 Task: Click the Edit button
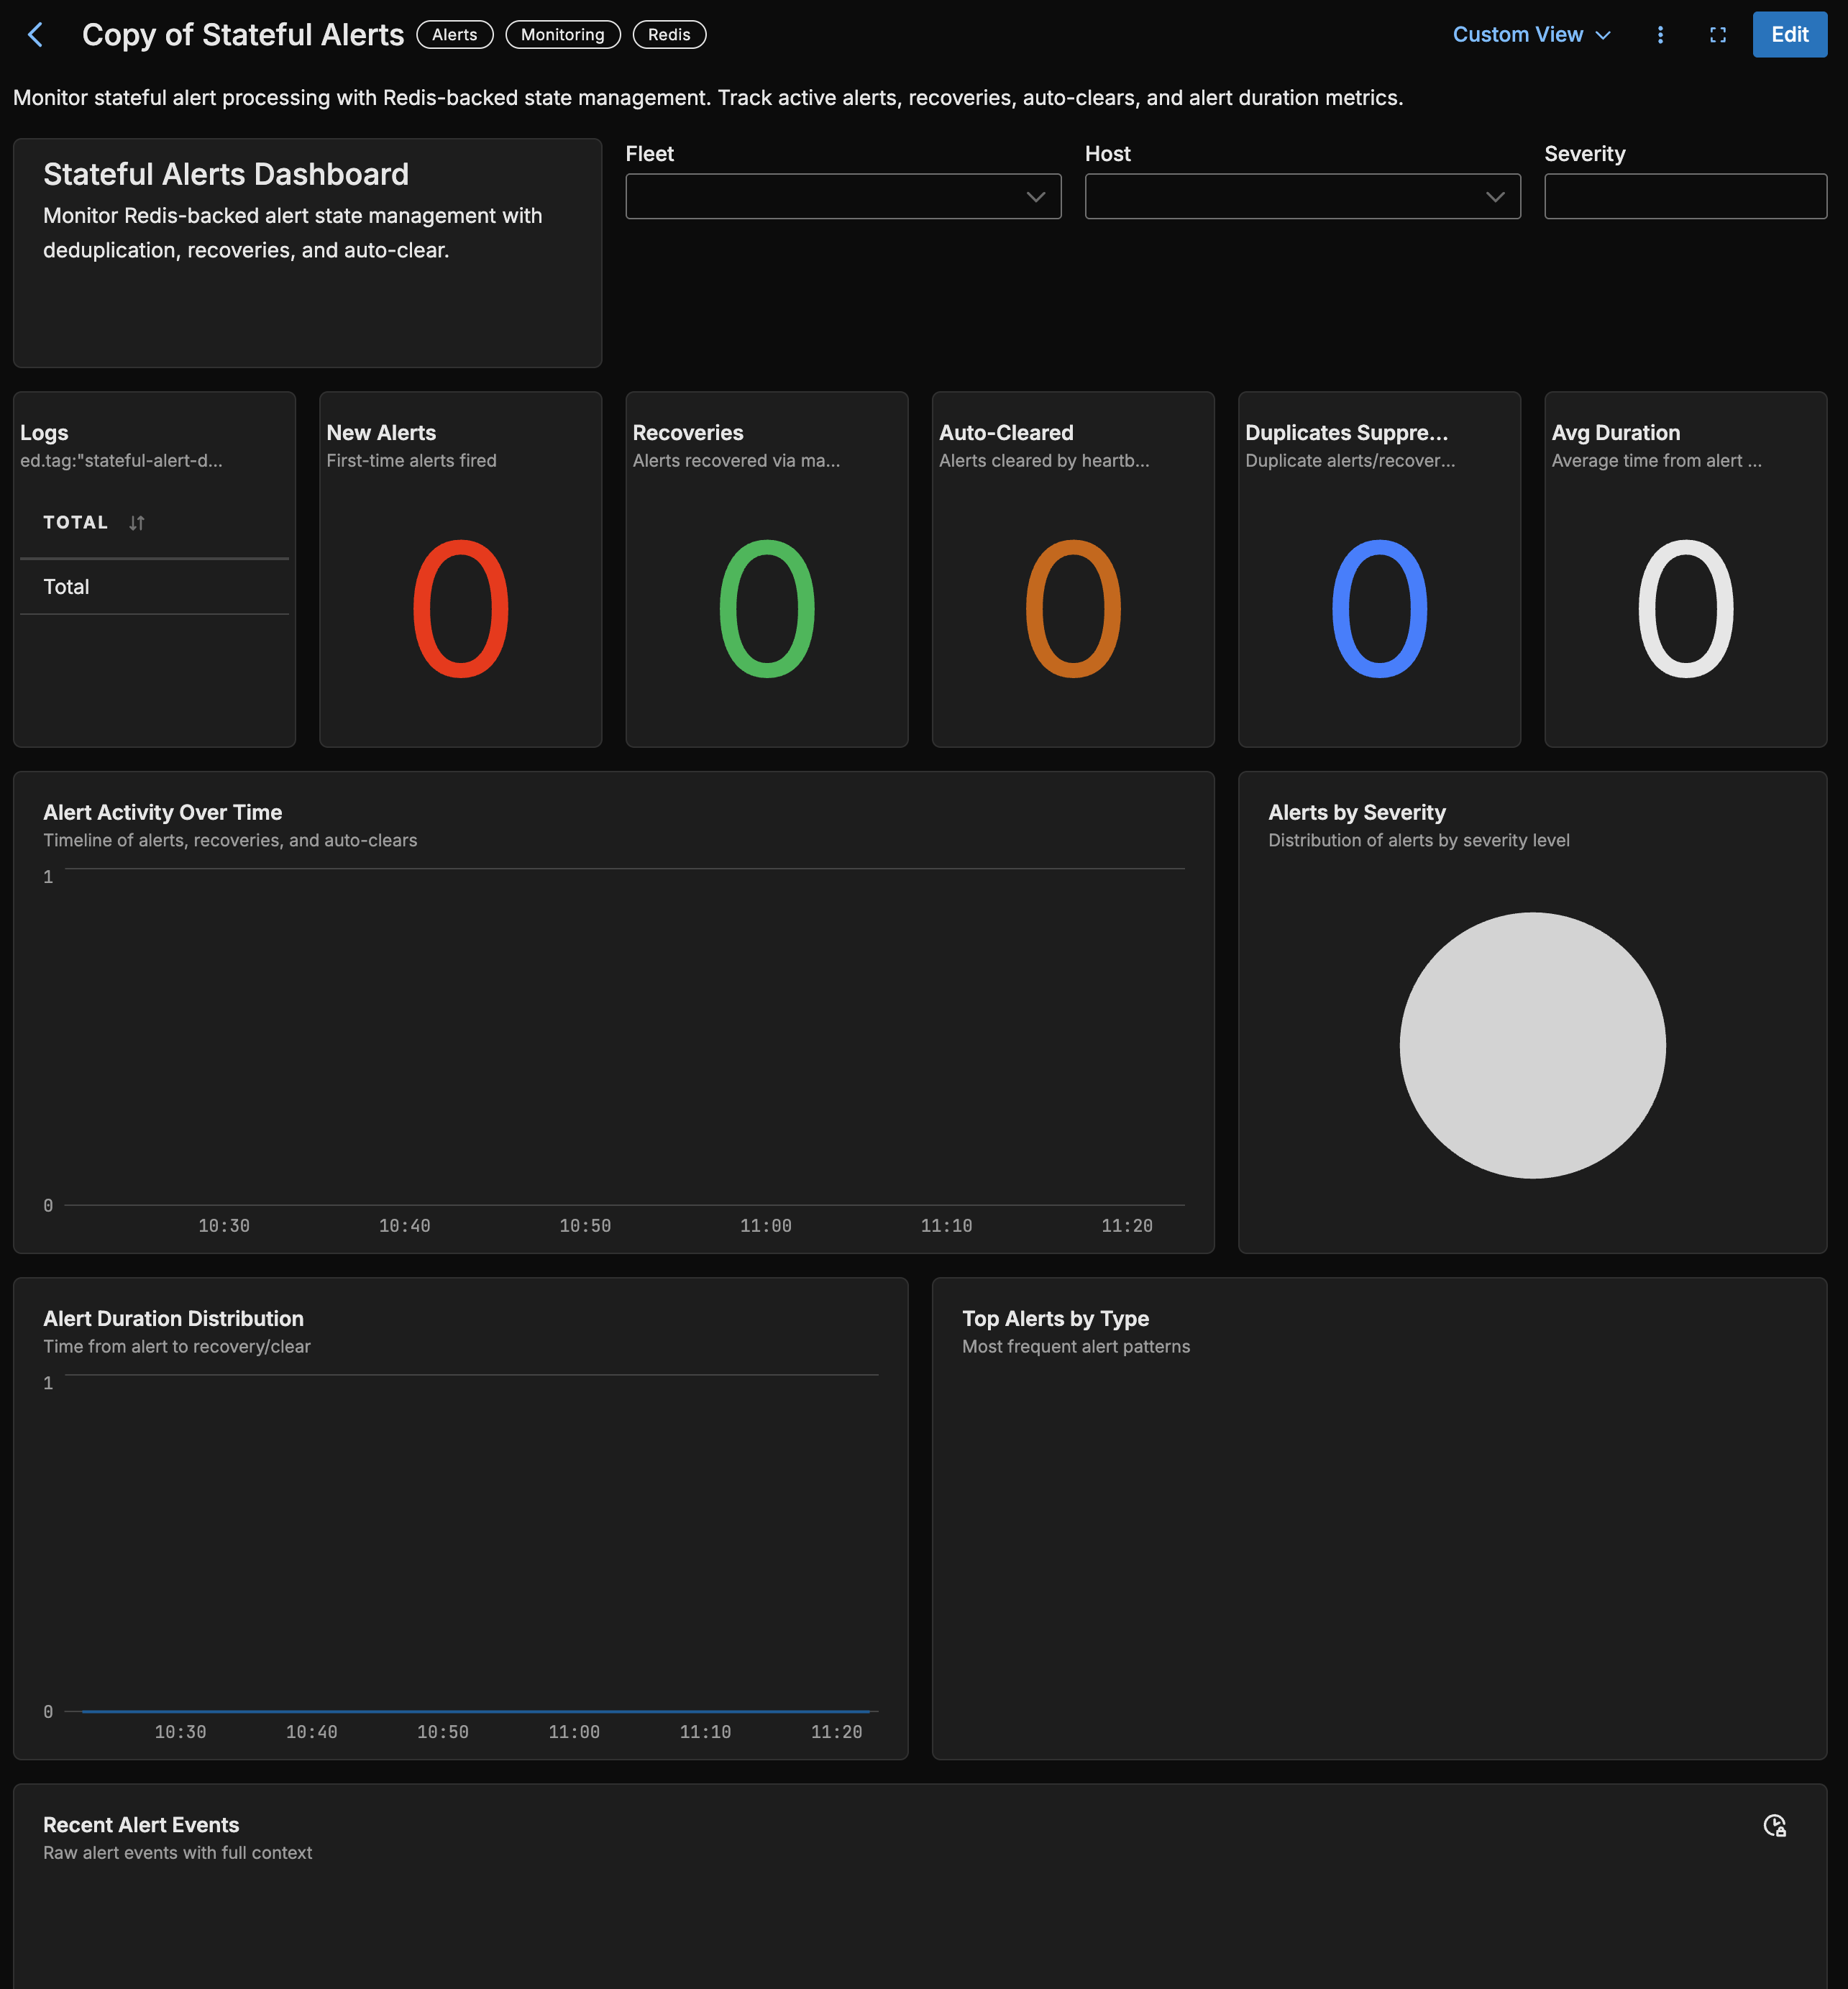click(x=1789, y=34)
